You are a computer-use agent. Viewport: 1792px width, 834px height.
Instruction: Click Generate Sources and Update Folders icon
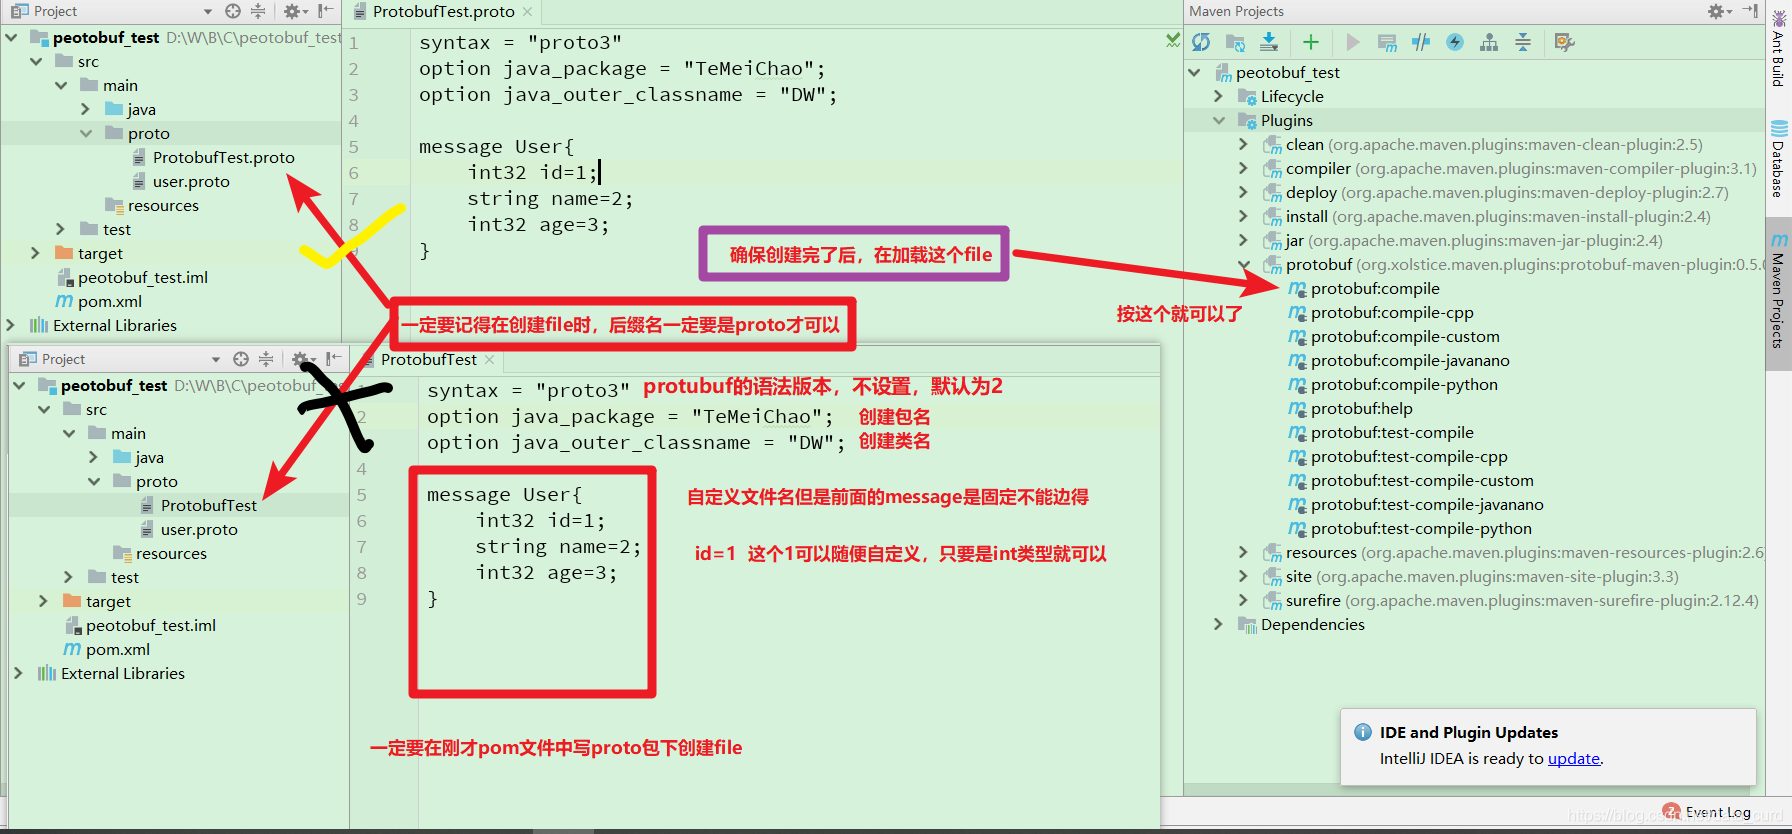(x=1236, y=42)
